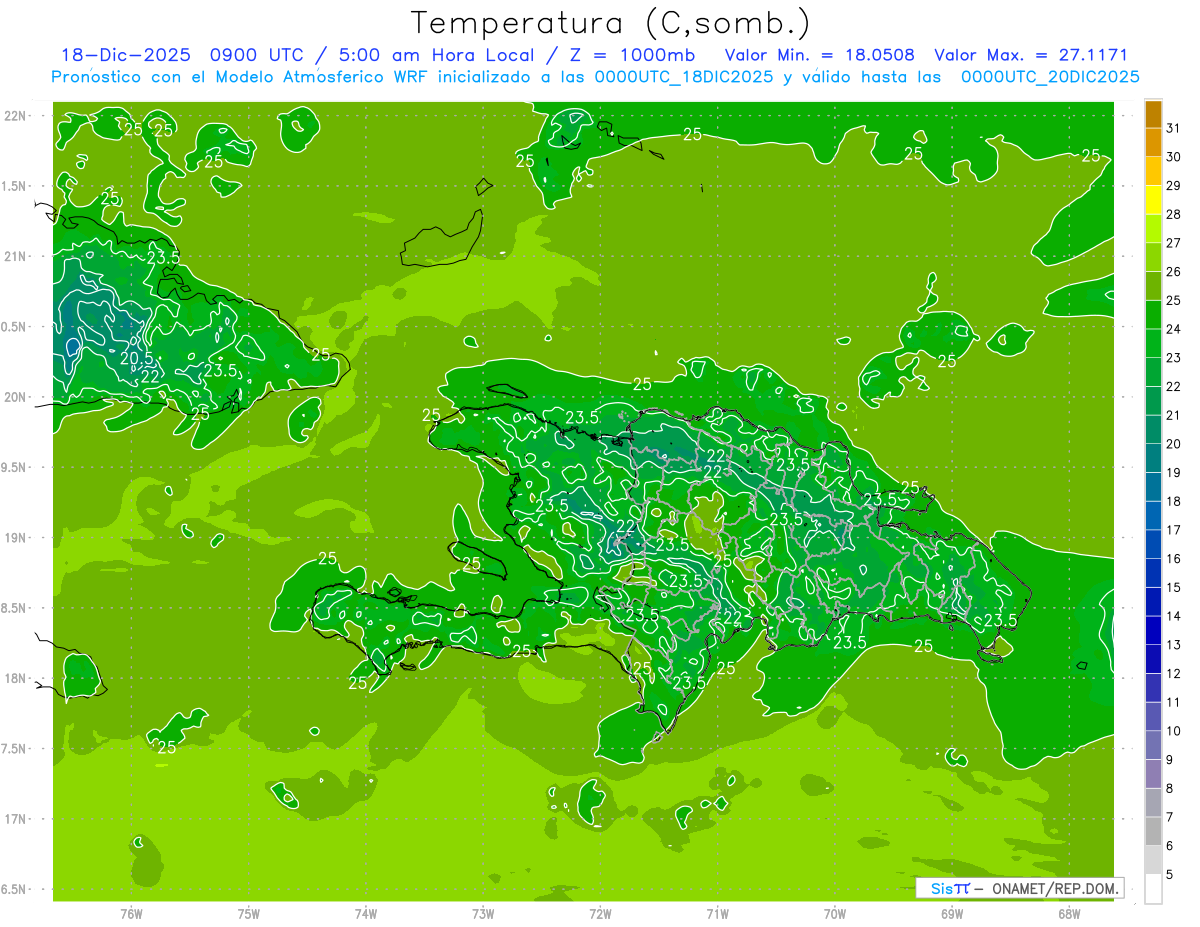Click the color scale label "5"
The width and height of the screenshot is (1200, 927).
coord(1170,875)
